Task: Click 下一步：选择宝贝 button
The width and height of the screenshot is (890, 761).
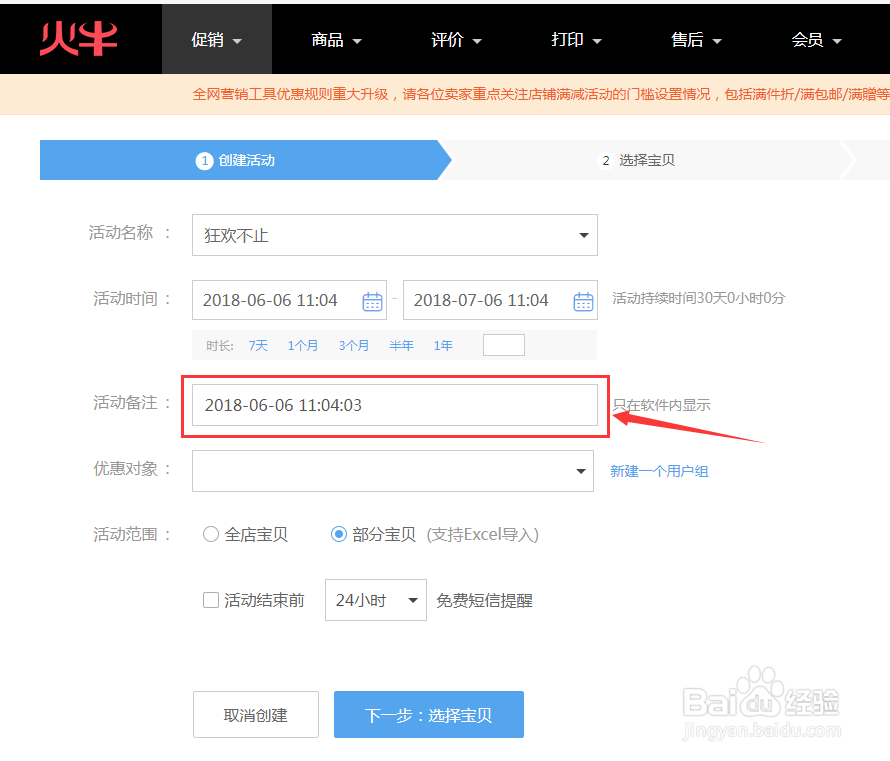Action: (429, 714)
